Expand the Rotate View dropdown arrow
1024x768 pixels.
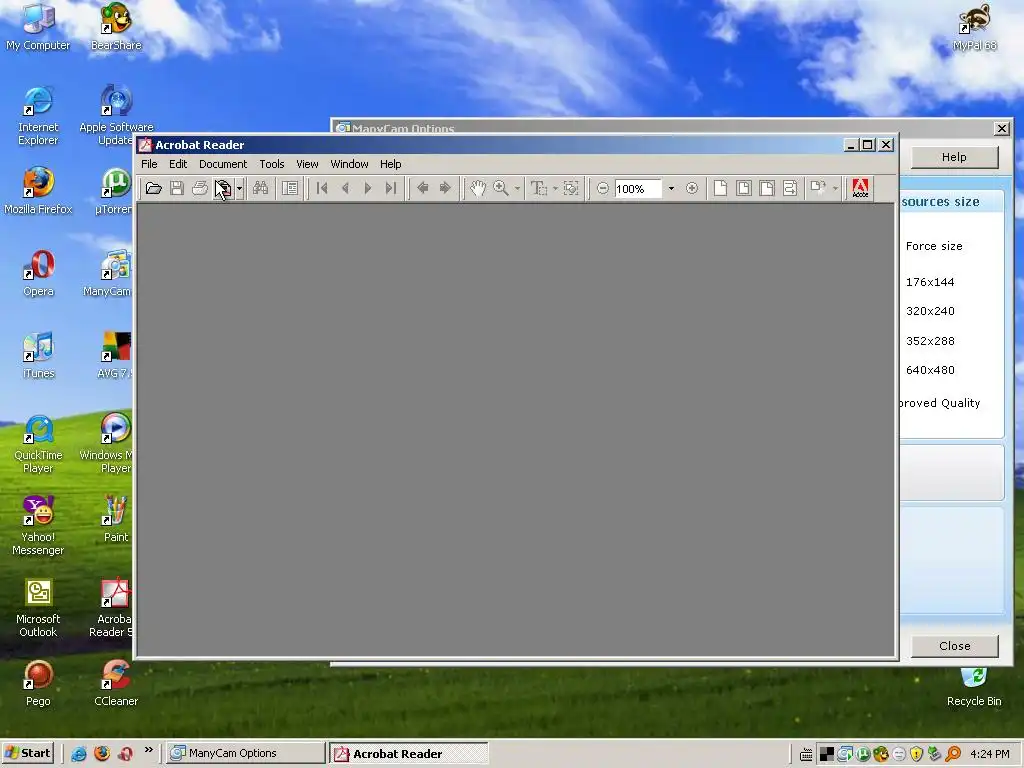click(x=835, y=189)
